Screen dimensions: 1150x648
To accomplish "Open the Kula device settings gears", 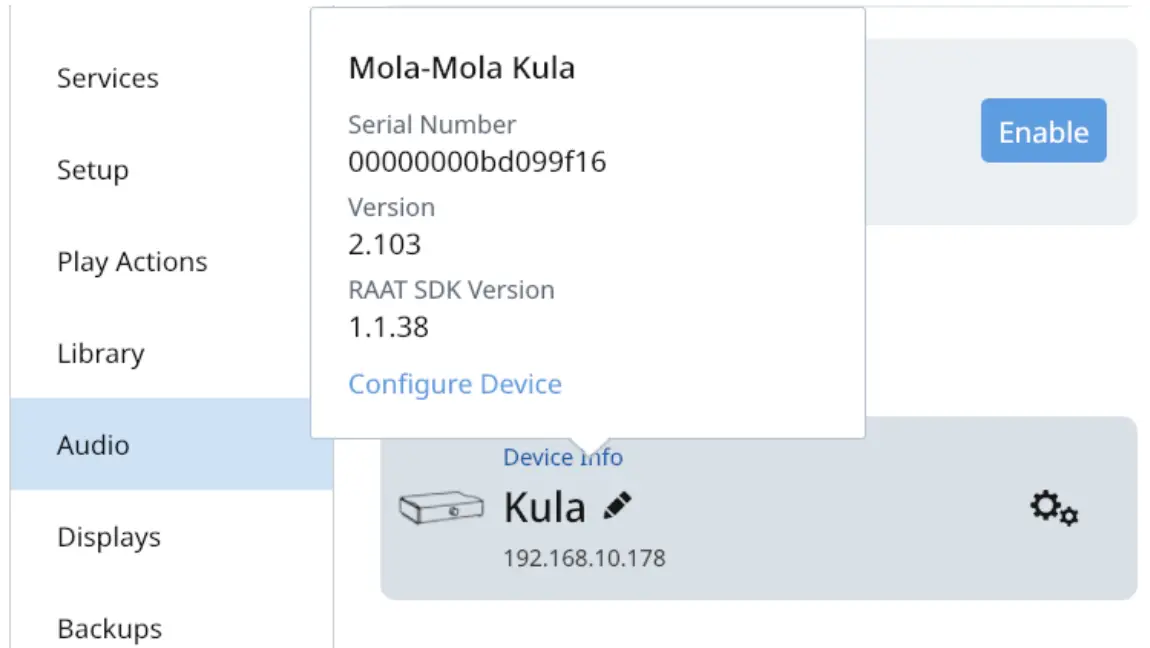I will coord(1054,509).
